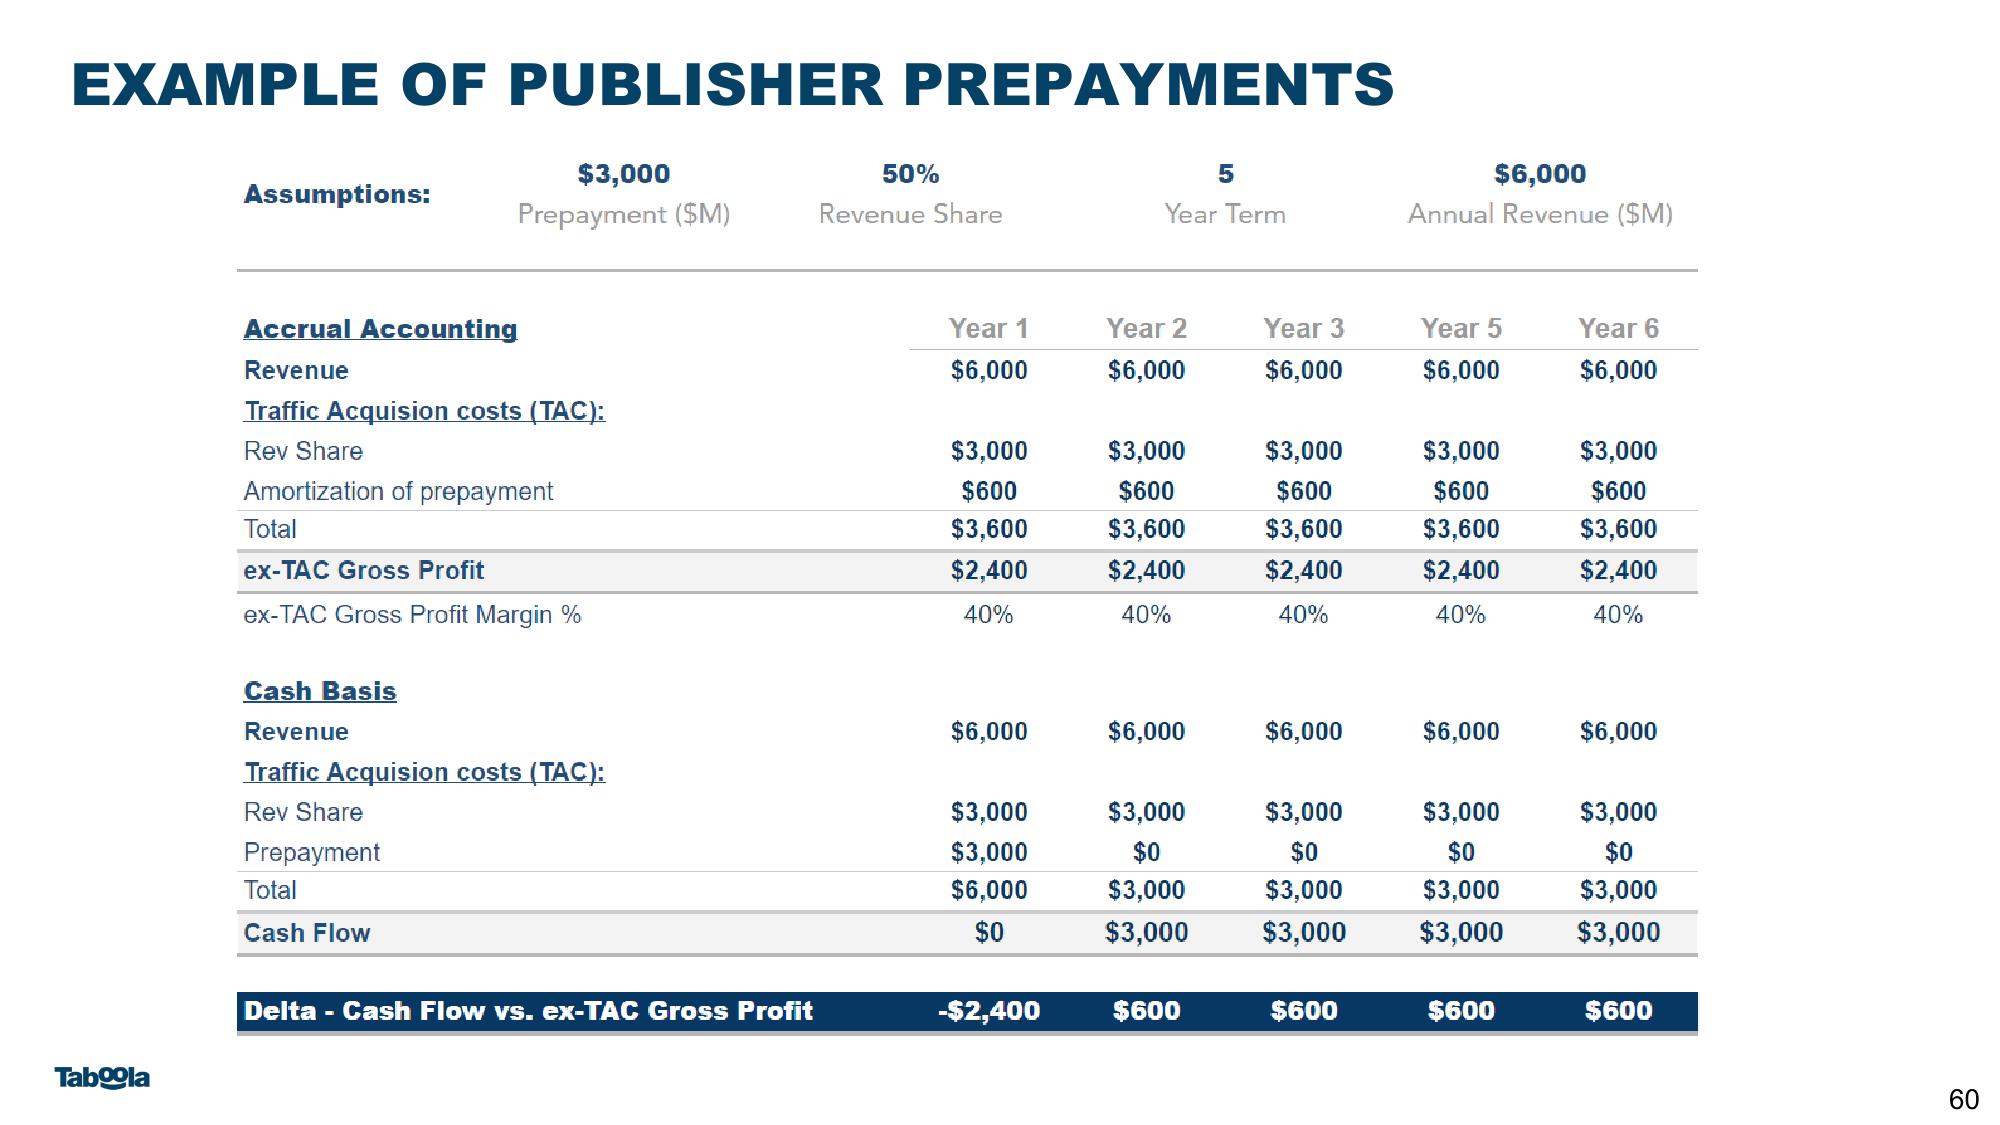Click the 'Amortization of prepayment' row label
2000x1125 pixels.
pyautogui.click(x=398, y=491)
